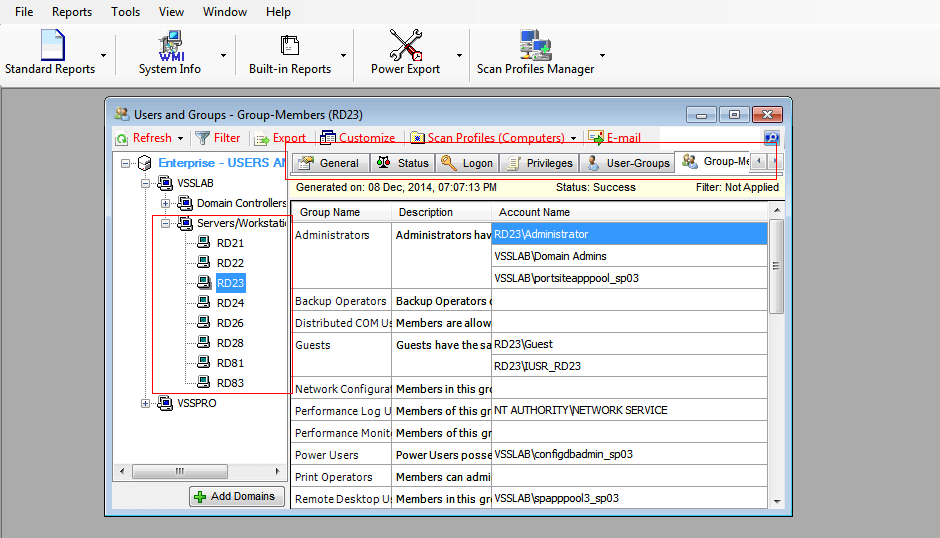Open Standard Reports from the toolbar

tap(50, 53)
